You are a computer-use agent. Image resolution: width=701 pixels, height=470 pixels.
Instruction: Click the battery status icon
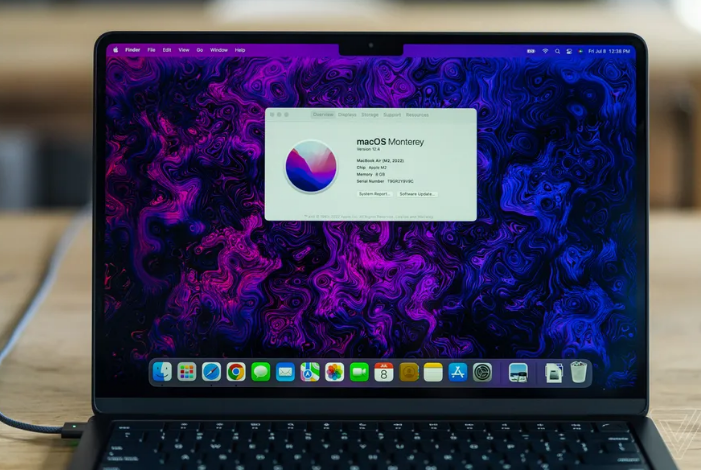click(x=531, y=51)
